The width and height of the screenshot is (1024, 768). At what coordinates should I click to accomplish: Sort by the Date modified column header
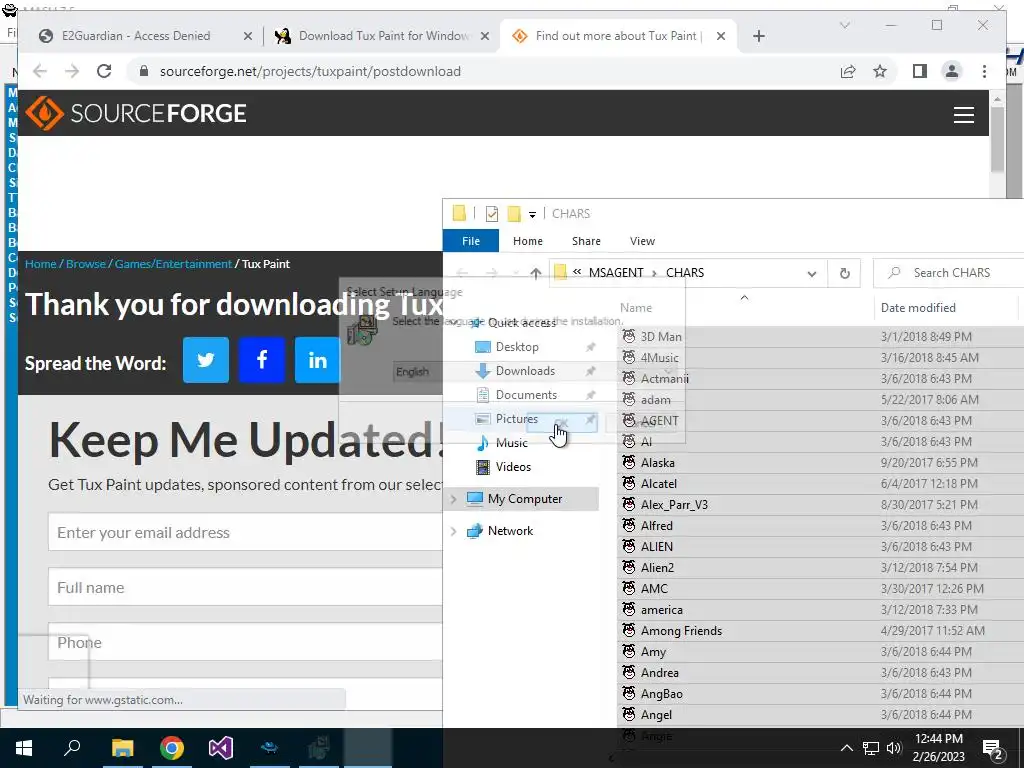pyautogui.click(x=918, y=308)
